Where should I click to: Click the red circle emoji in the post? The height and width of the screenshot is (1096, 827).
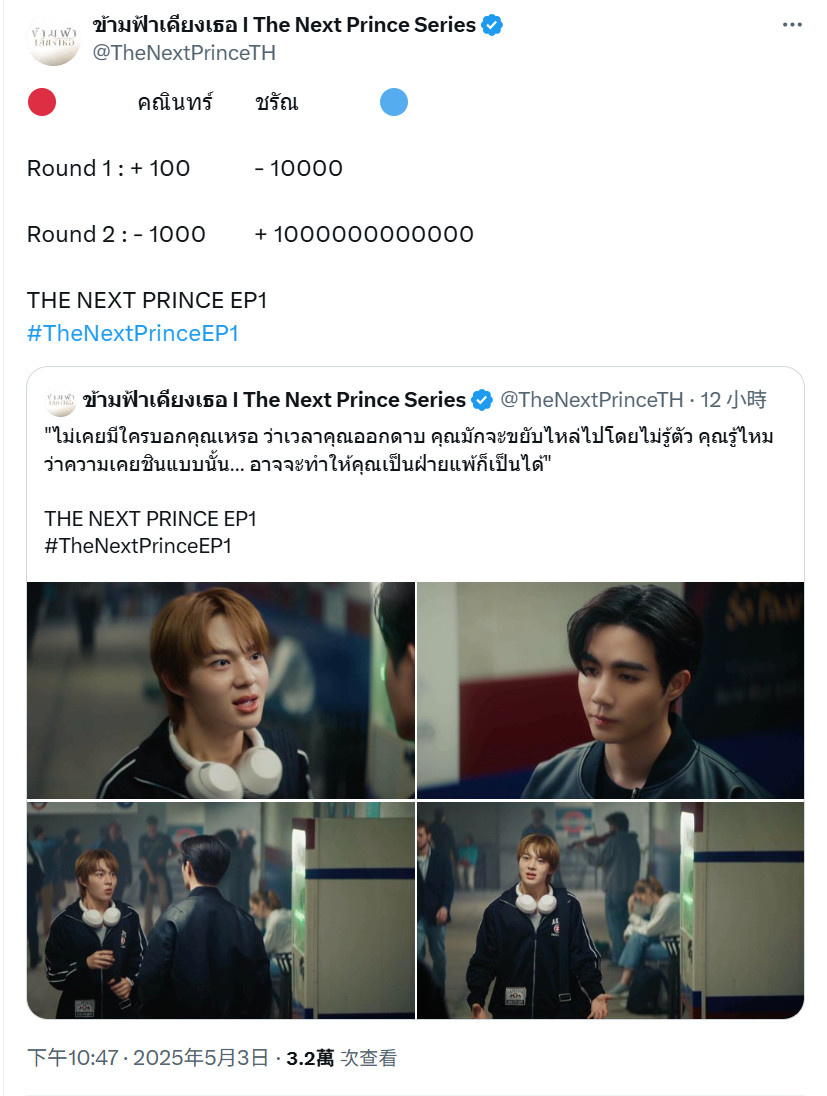click(42, 102)
